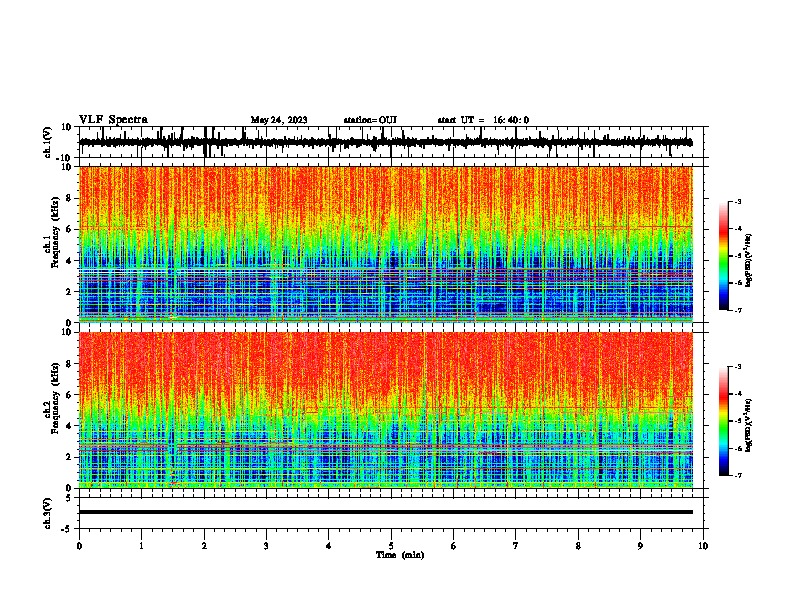The image size is (792, 612).
Task: Click the "ch.3(V)" axis label
Action: coord(48,514)
